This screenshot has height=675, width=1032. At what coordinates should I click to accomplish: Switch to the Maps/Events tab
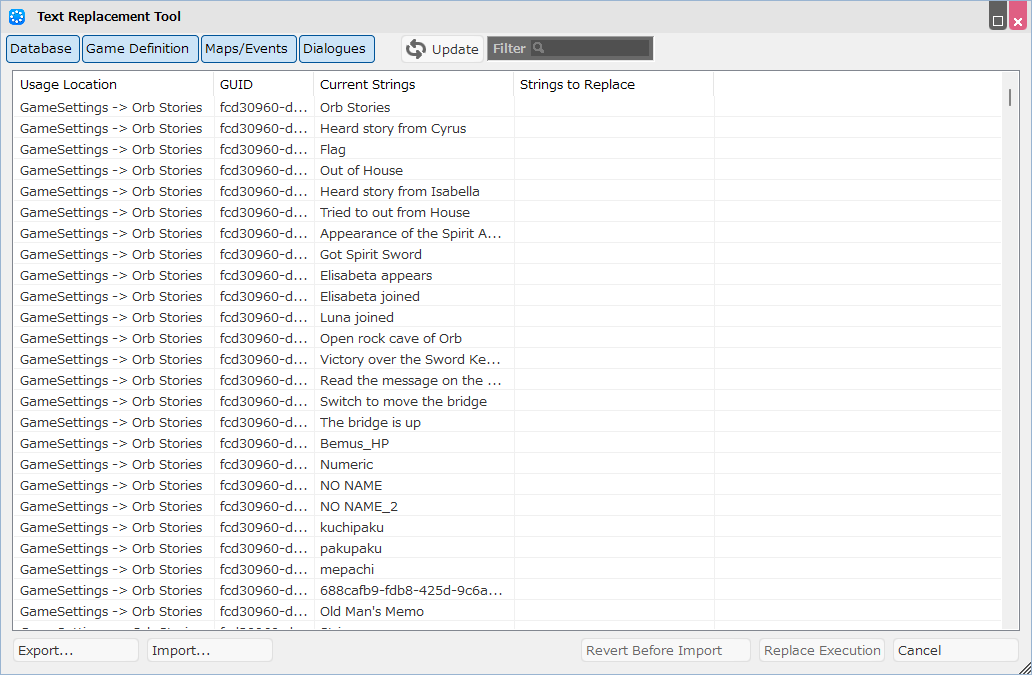tap(248, 48)
